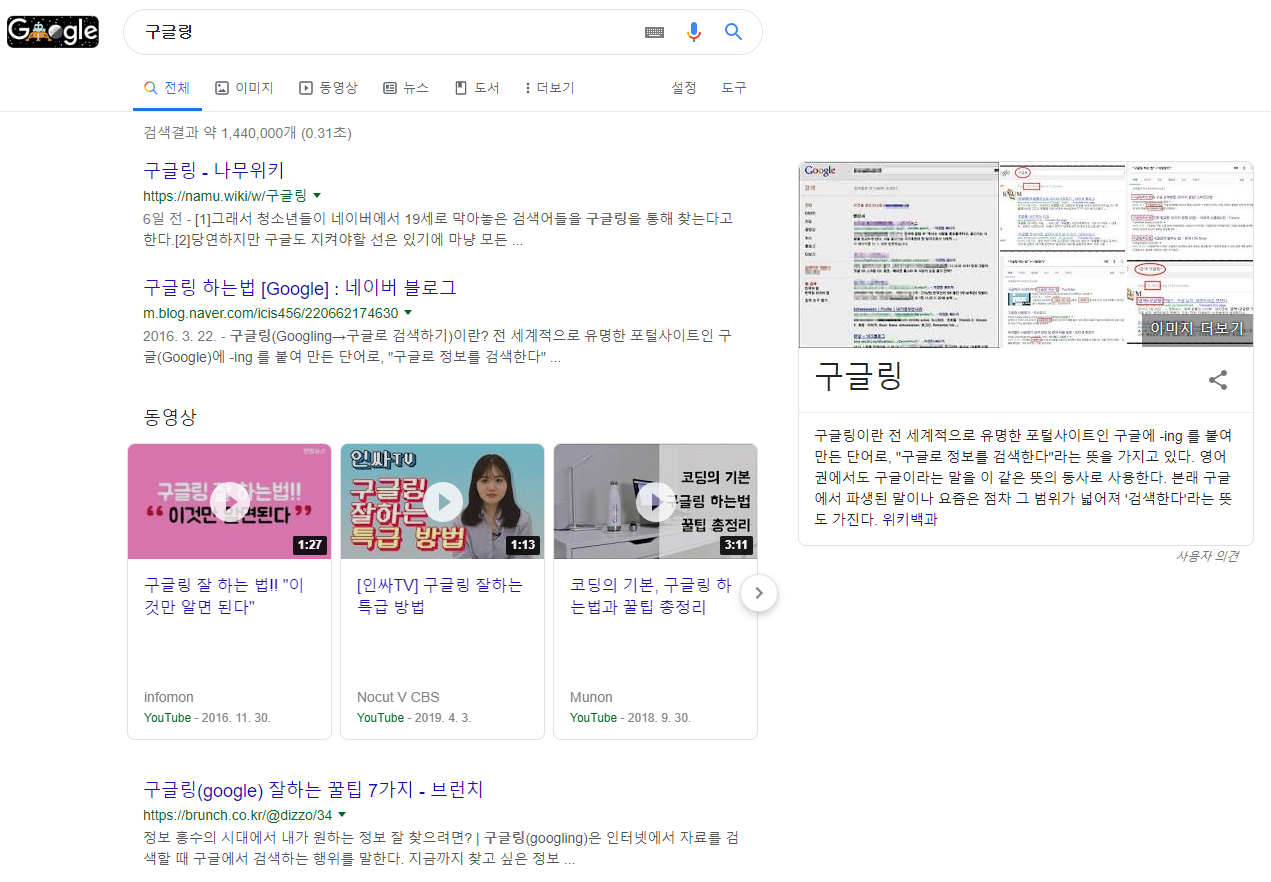Open 구글링 잘하는 꿀팁 7가지 브런치 result
This screenshot has height=882, width=1271.
(313, 789)
